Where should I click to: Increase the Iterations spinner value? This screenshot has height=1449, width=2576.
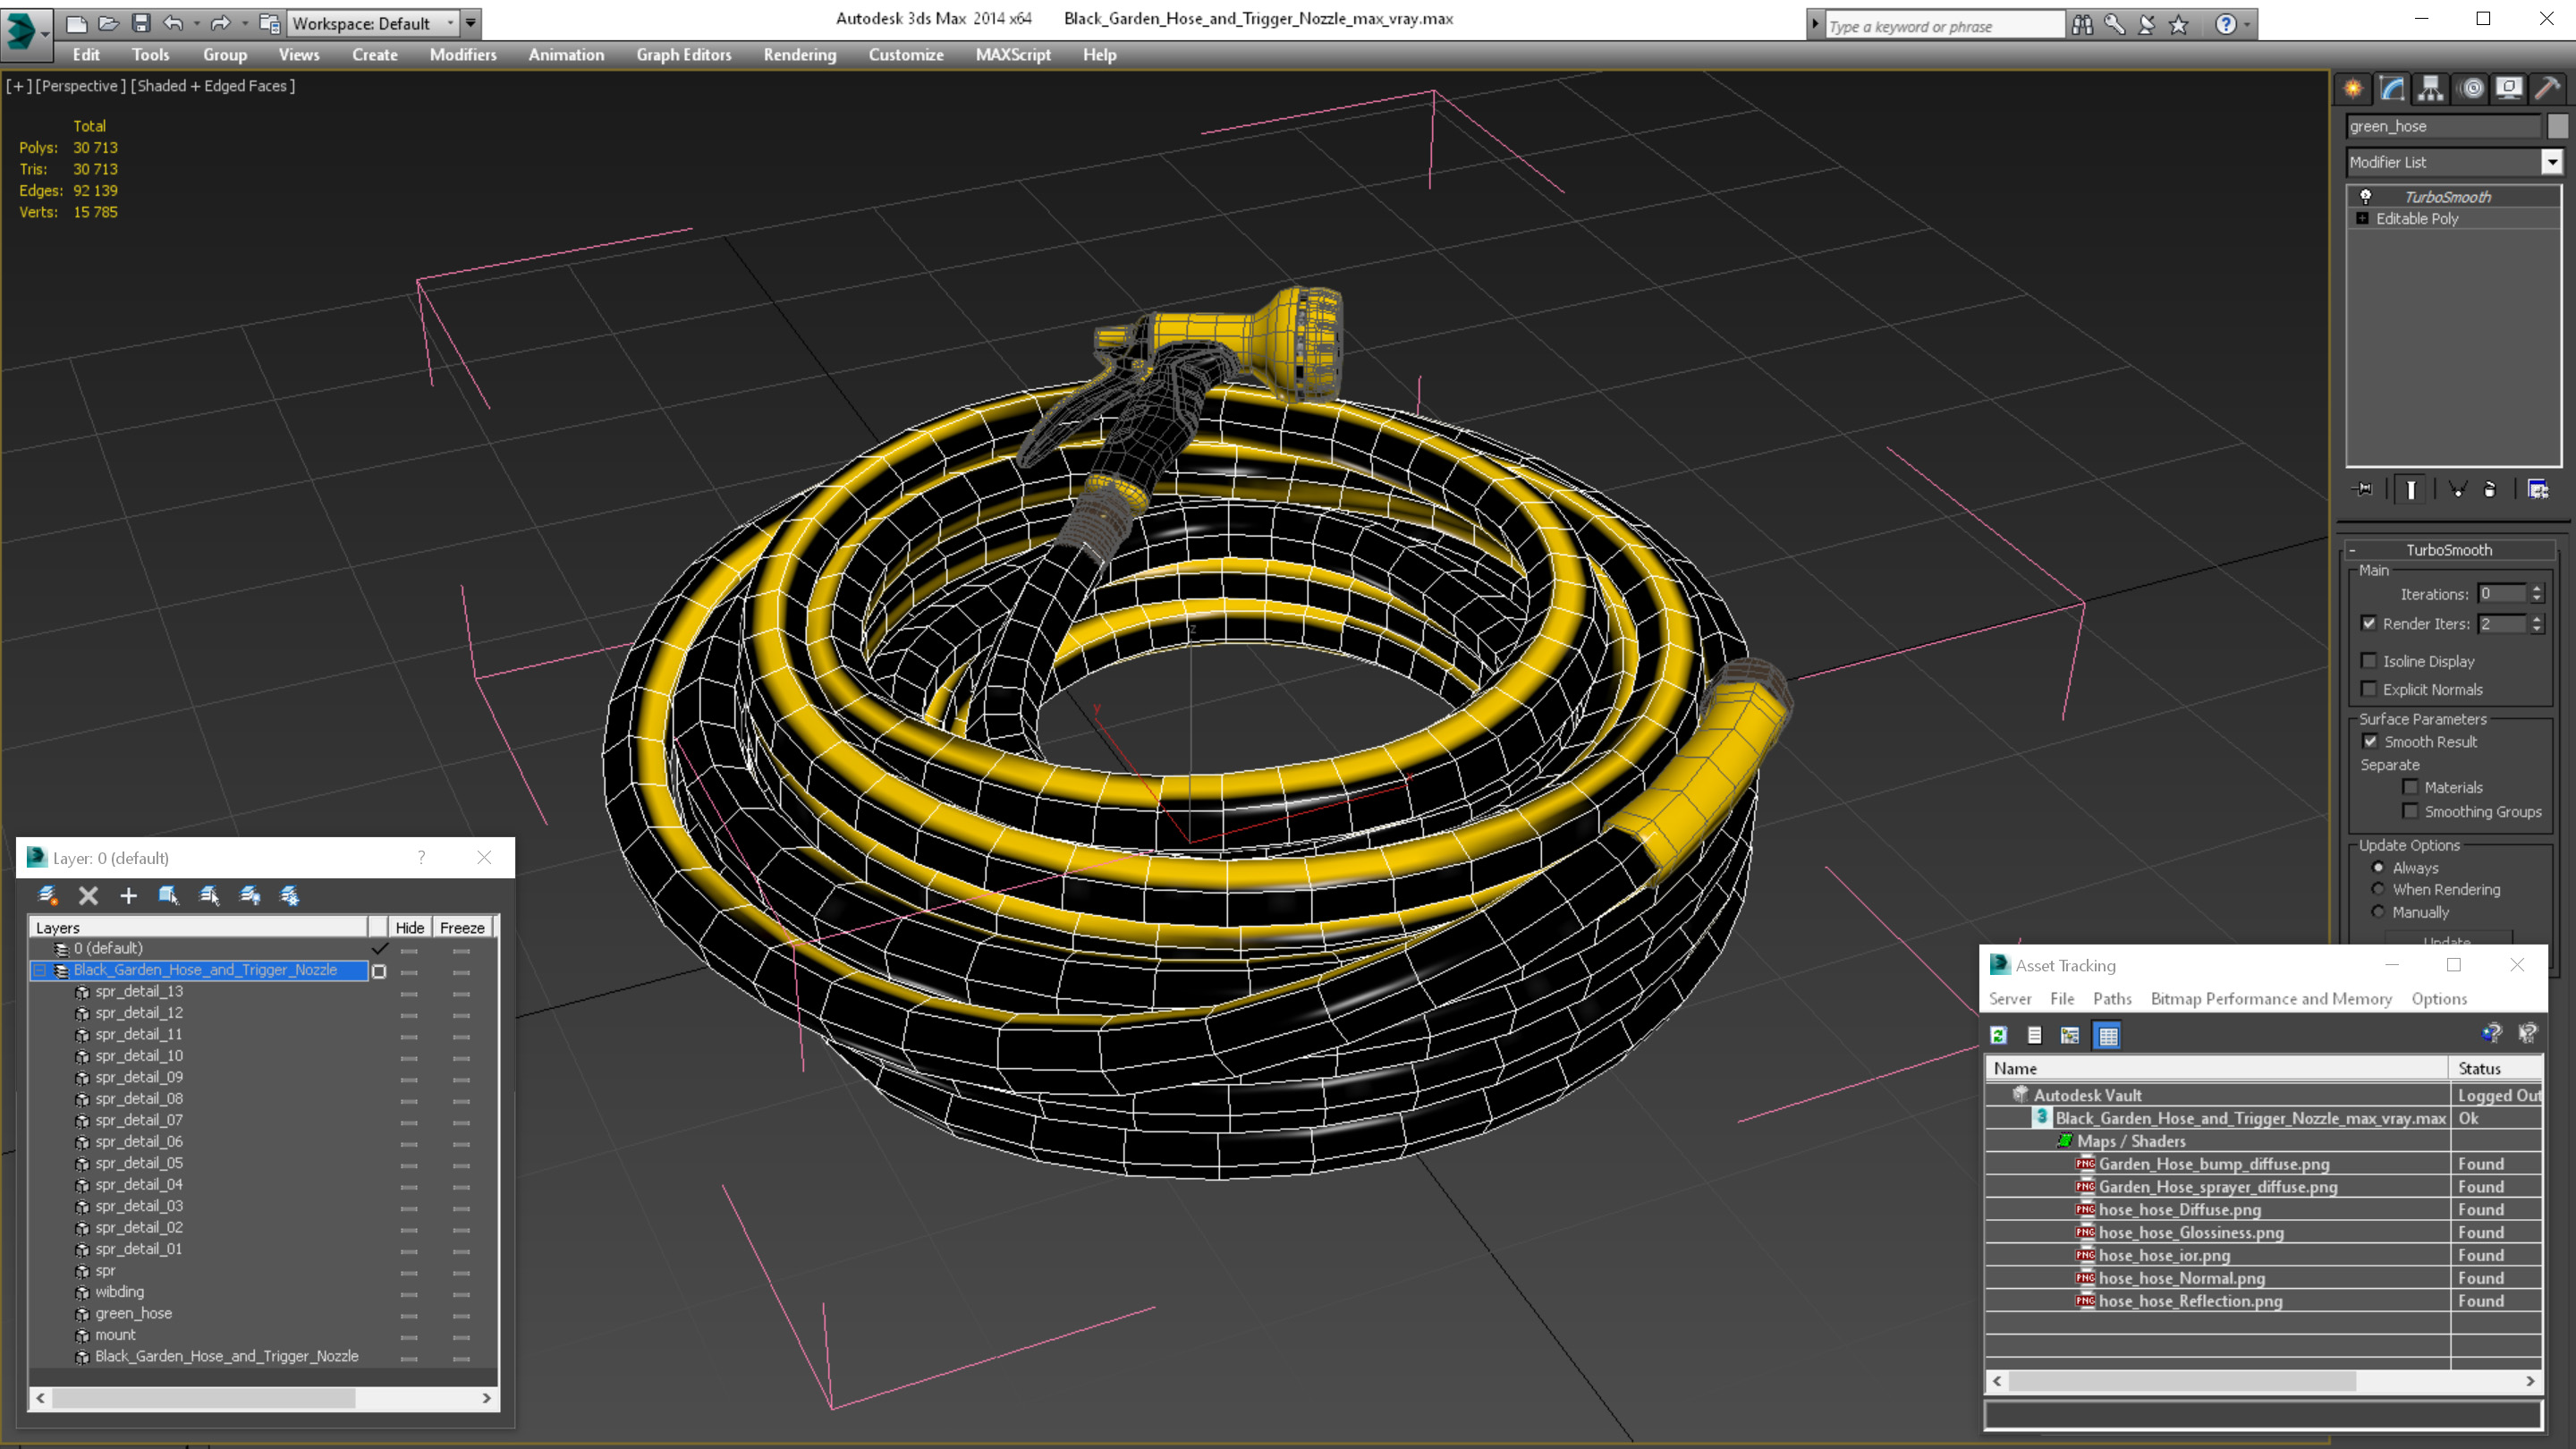[x=2537, y=589]
